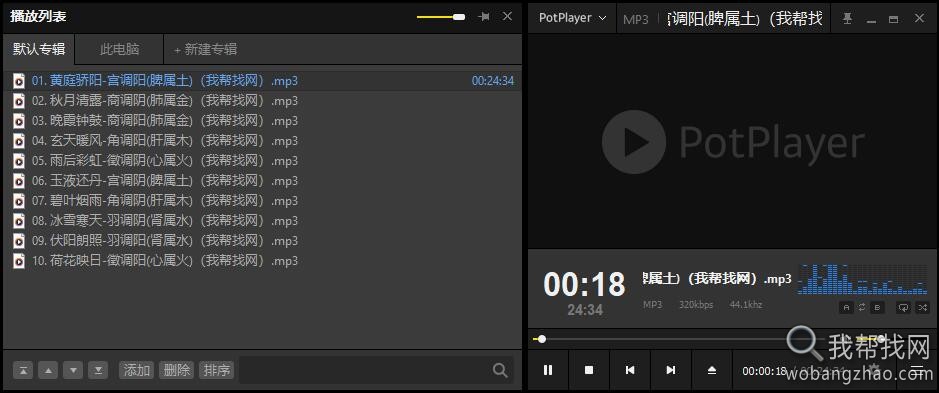This screenshot has width=939, height=393.
Task: Click the 00:24:34 duration of track 01
Action: [x=493, y=81]
